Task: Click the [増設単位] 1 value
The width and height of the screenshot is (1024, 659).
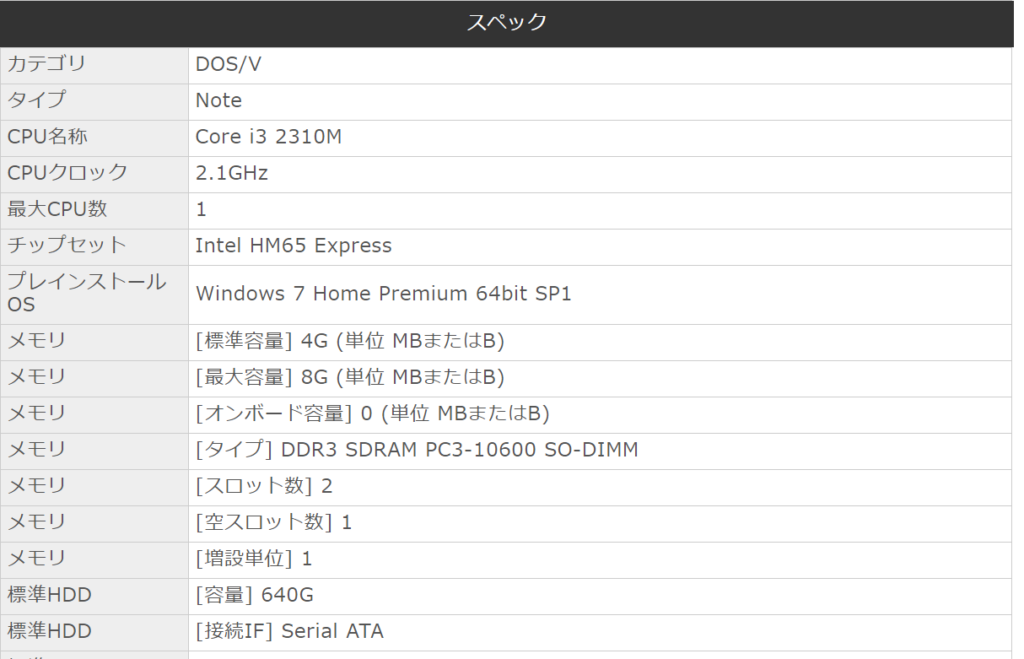Action: coord(254,559)
